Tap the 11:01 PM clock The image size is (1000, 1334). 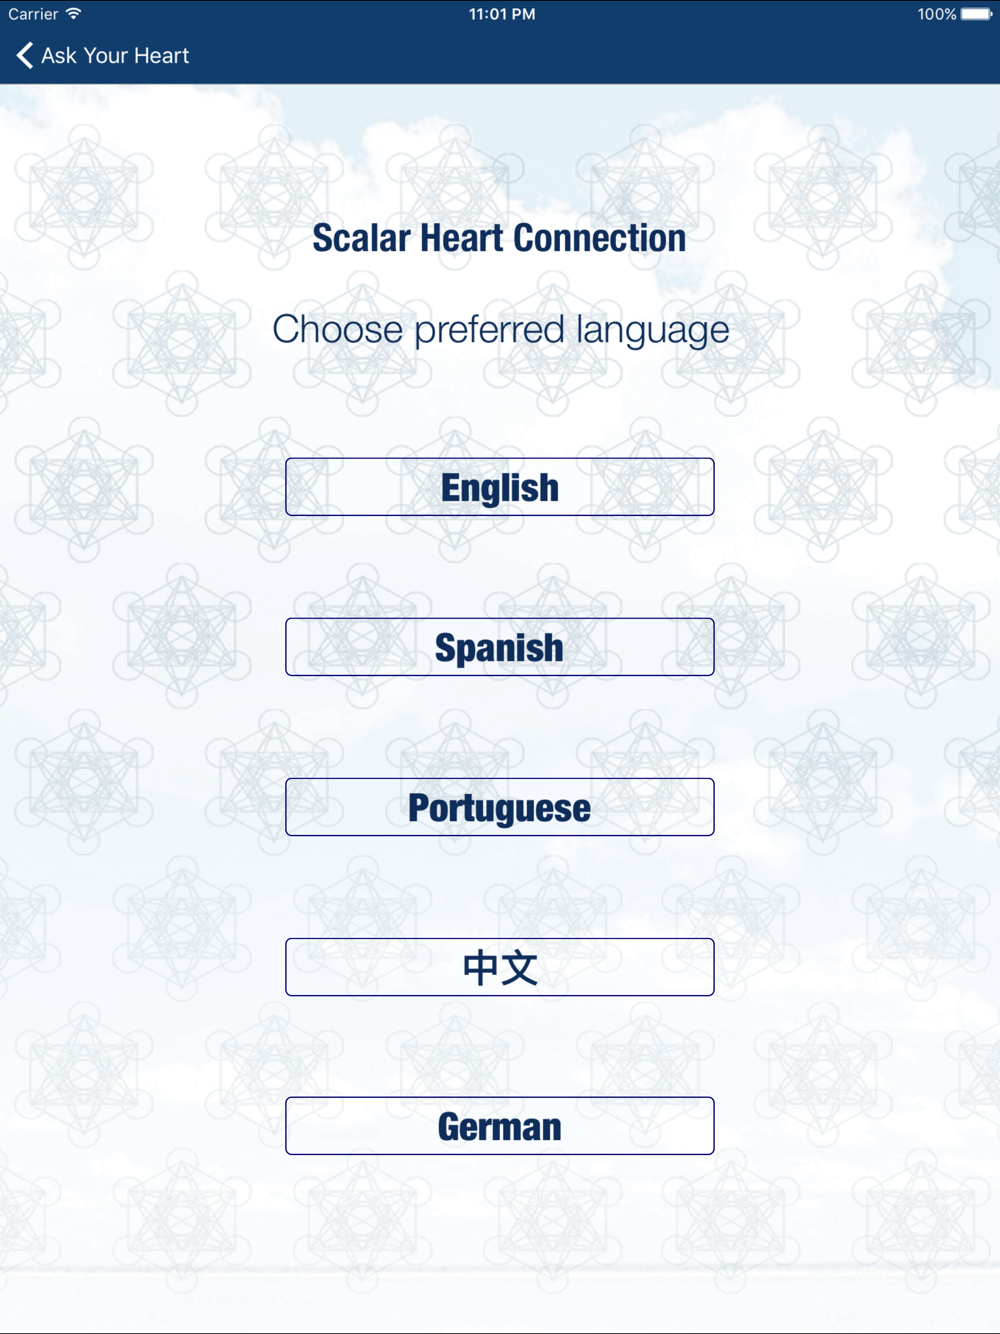(502, 14)
